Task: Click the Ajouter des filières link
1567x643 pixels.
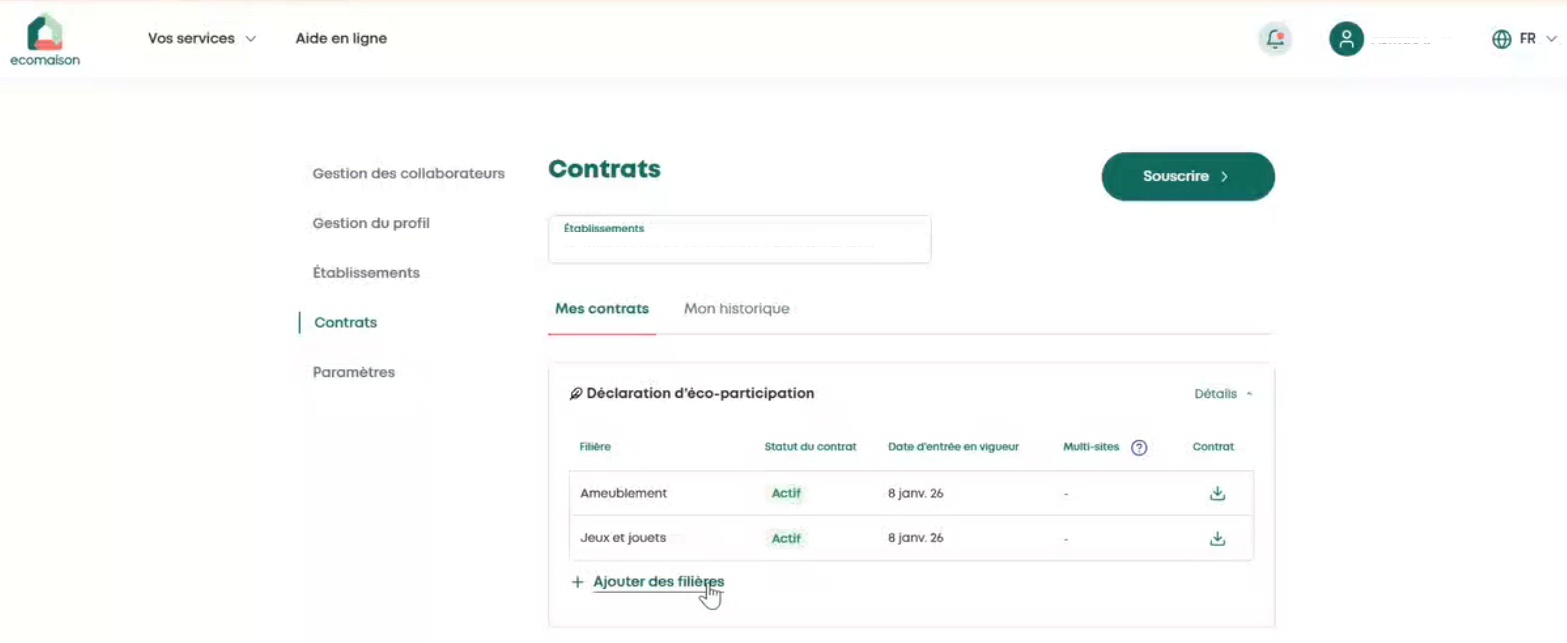Action: point(658,582)
